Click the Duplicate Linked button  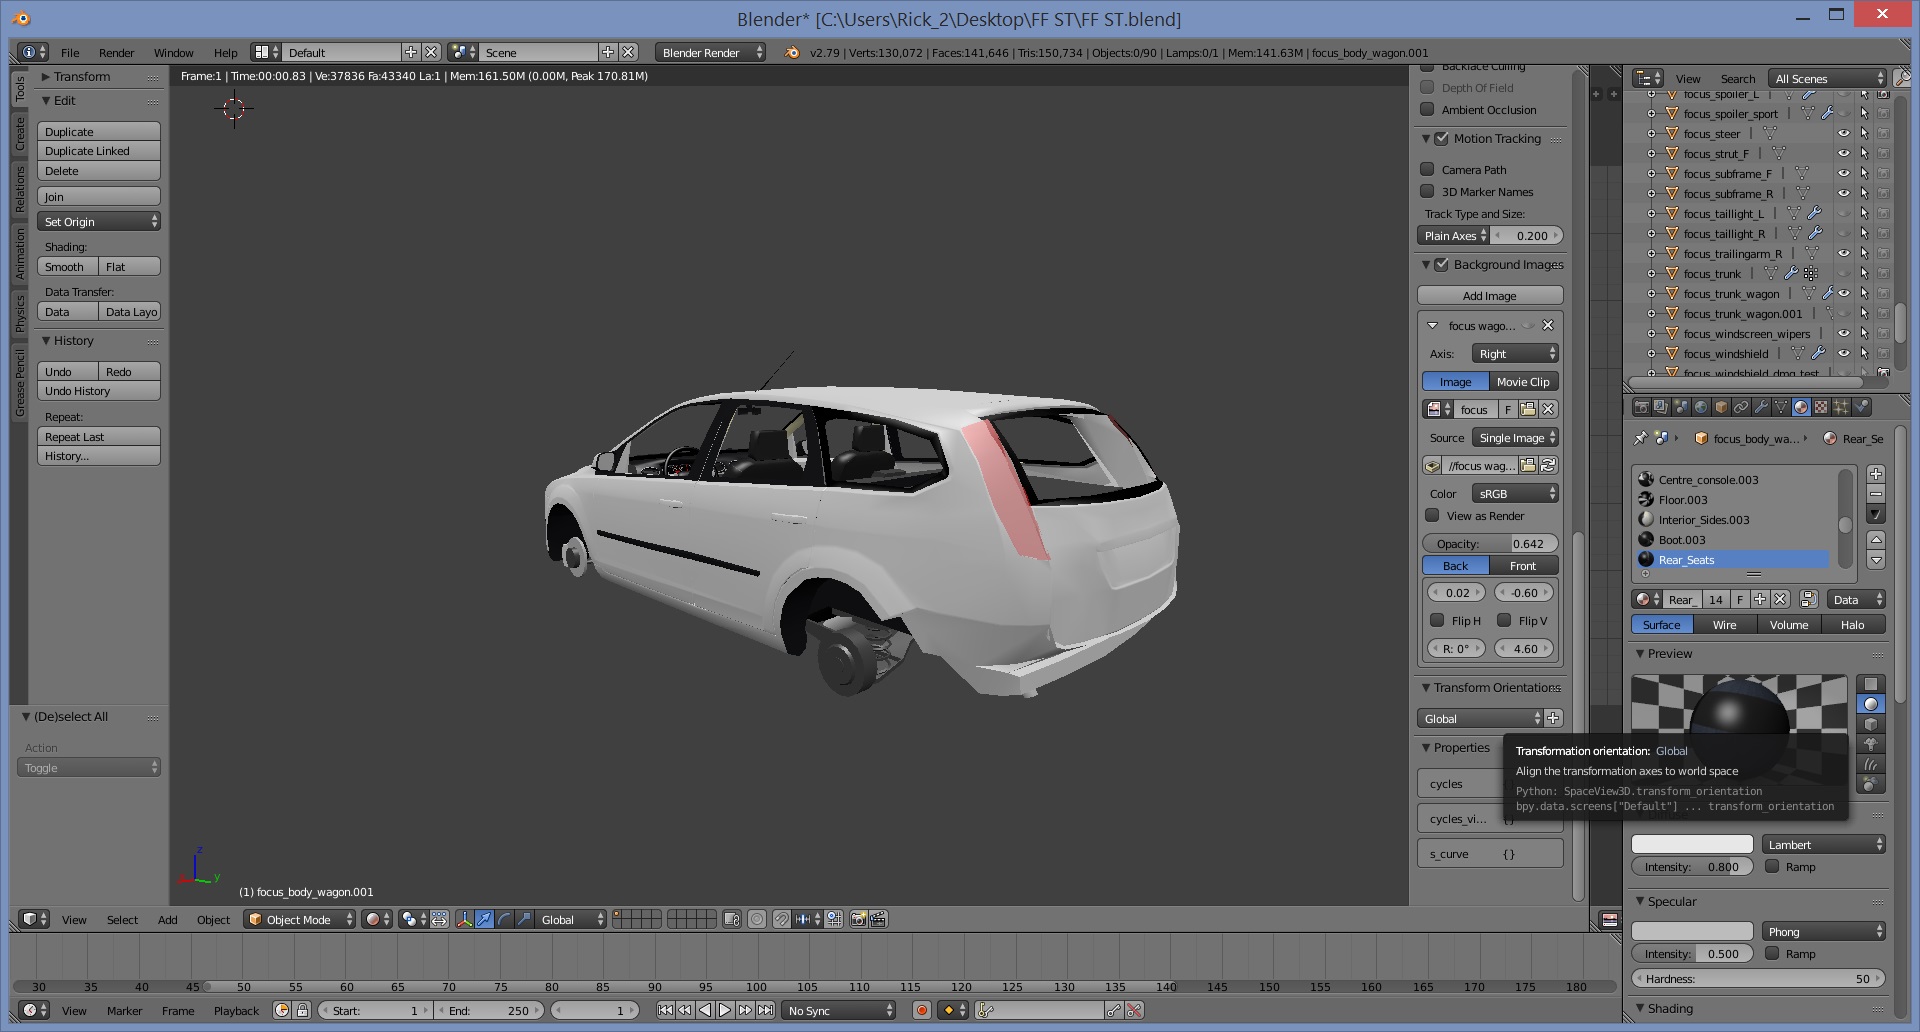[x=98, y=151]
